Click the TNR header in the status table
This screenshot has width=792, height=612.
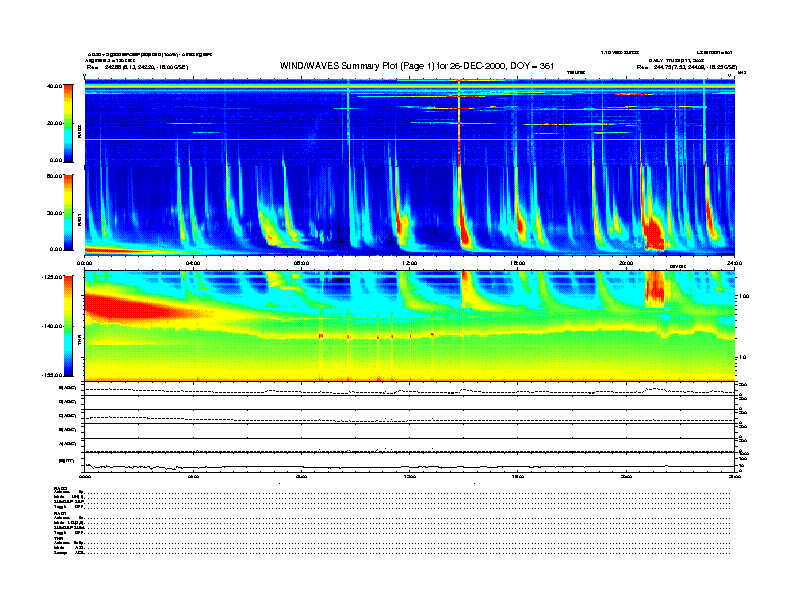59,538
